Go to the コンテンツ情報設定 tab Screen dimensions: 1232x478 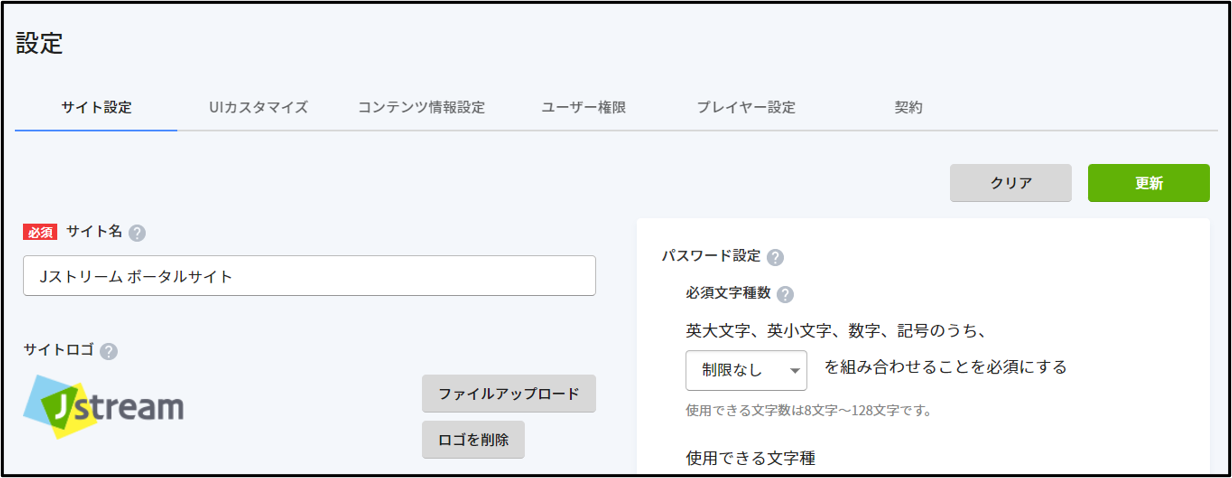(x=421, y=108)
